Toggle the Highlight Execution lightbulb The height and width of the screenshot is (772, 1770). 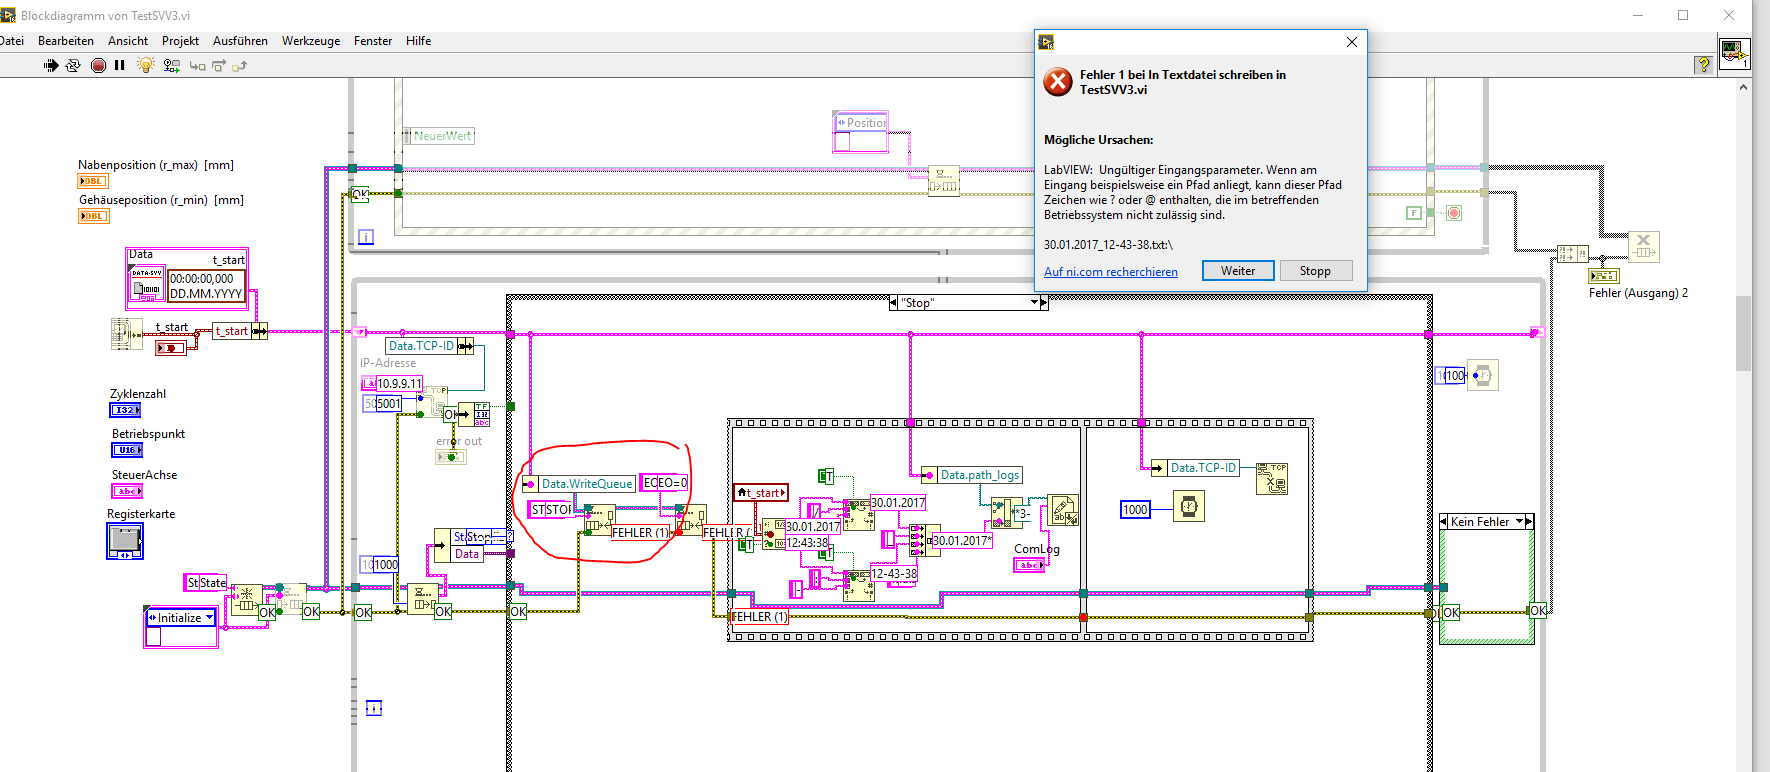146,65
